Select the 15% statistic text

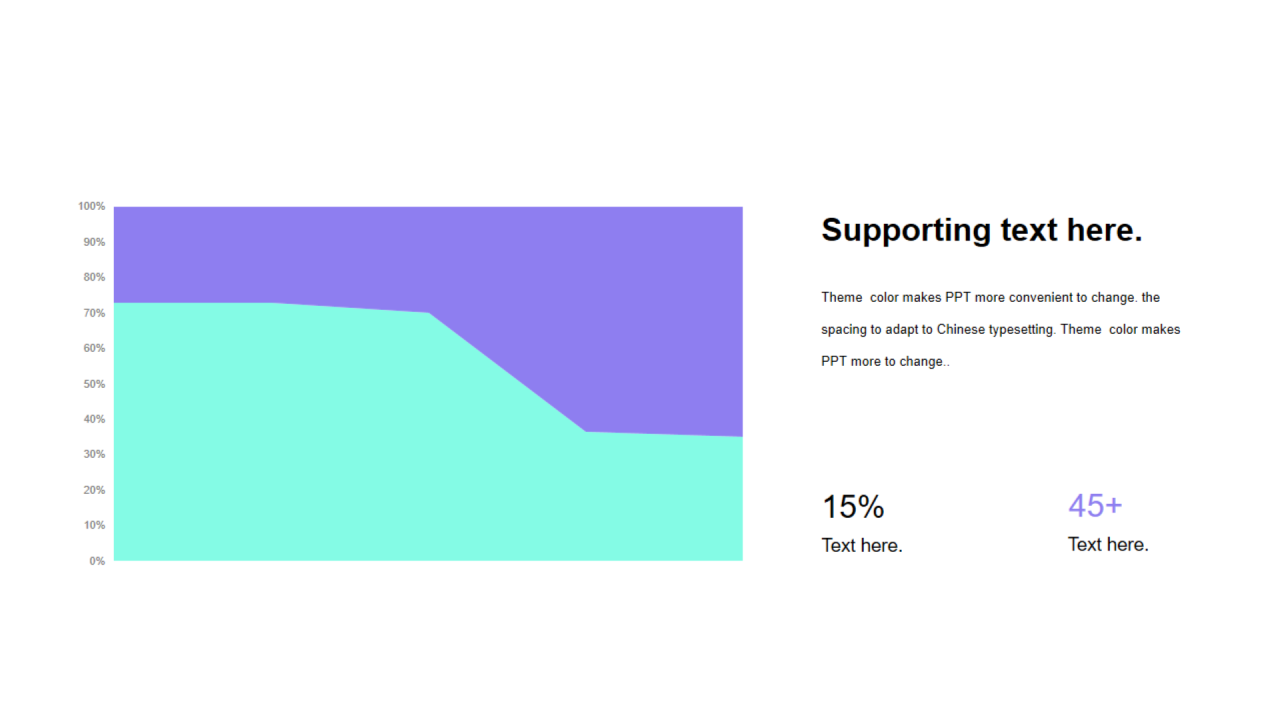tap(853, 507)
